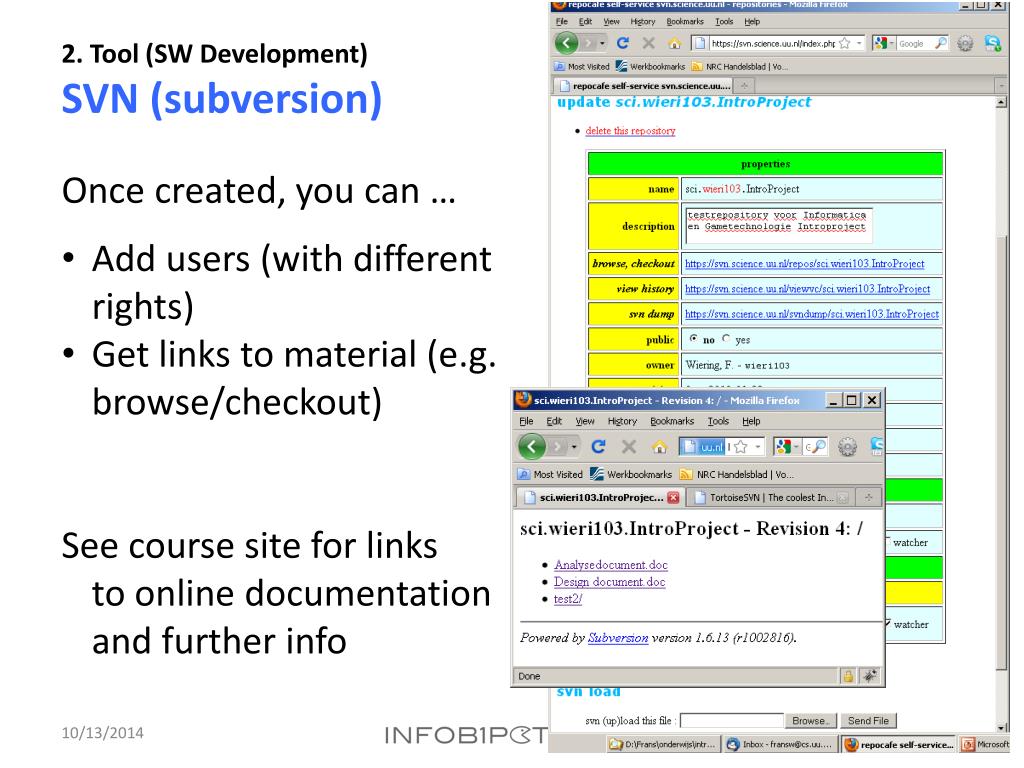The width and height of the screenshot is (1024, 768).
Task: Open the view history viewvc link
Action: pos(807,289)
